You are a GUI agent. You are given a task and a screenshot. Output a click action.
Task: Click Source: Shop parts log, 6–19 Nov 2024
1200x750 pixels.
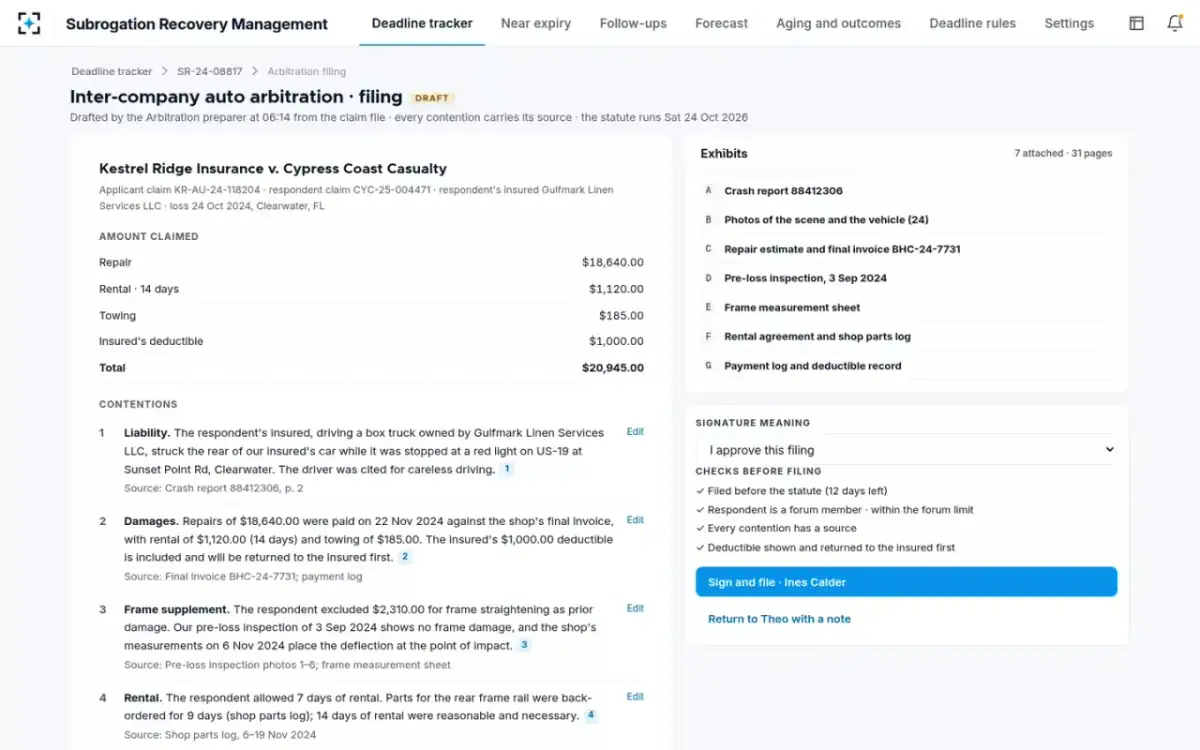(x=220, y=735)
